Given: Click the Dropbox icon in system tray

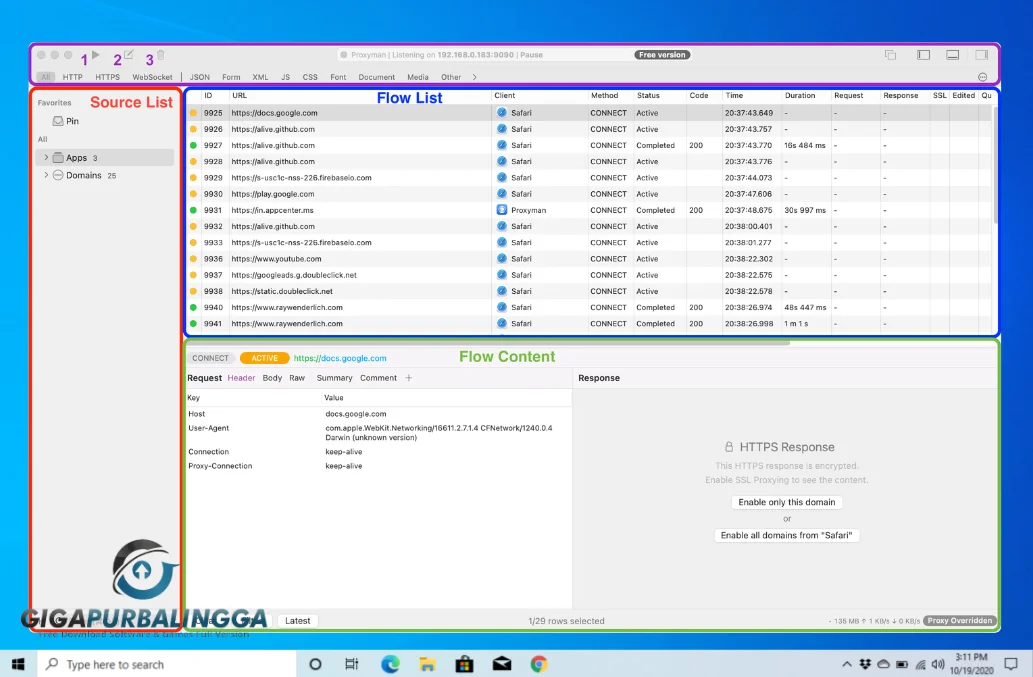Looking at the screenshot, I should tap(865, 664).
